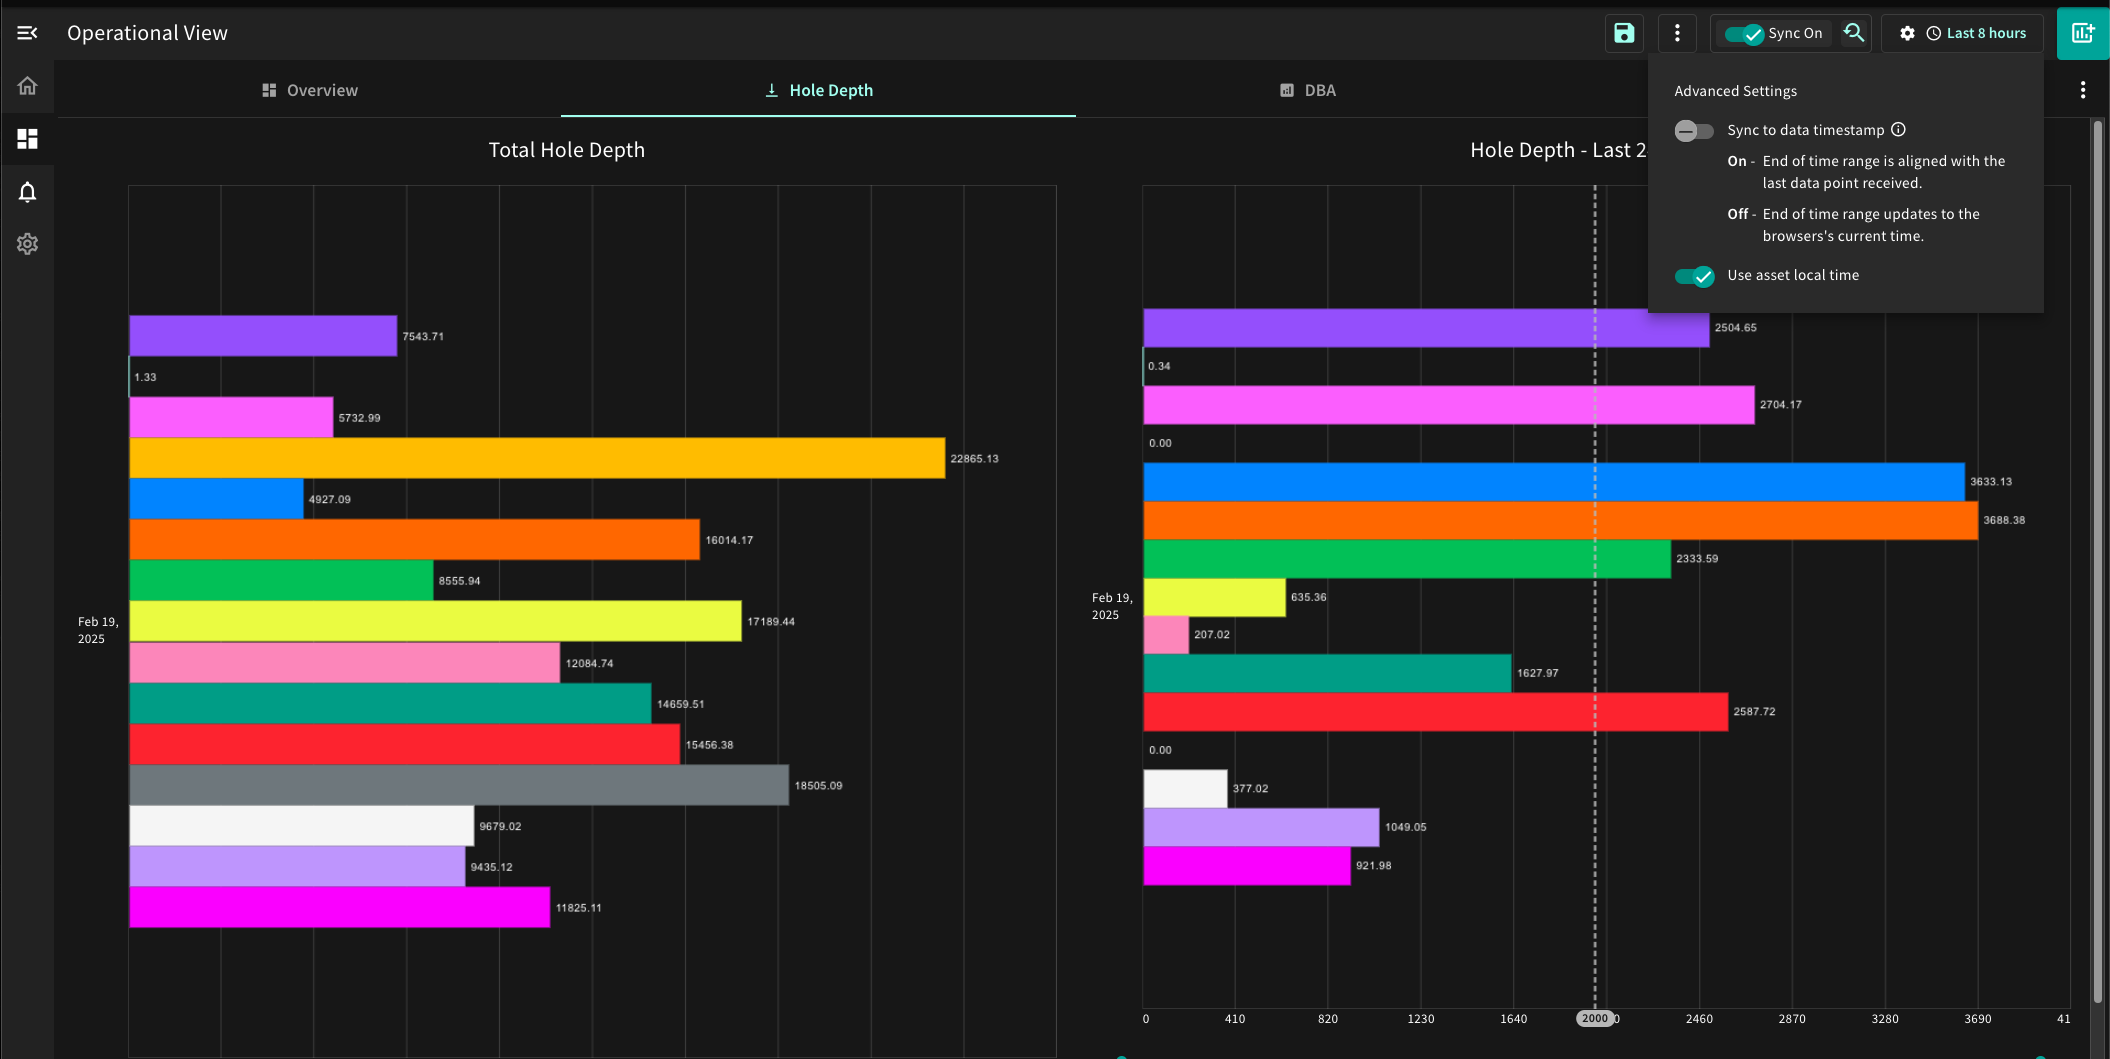
Task: Open the Last 8 hours time range picker
Action: pos(1976,33)
